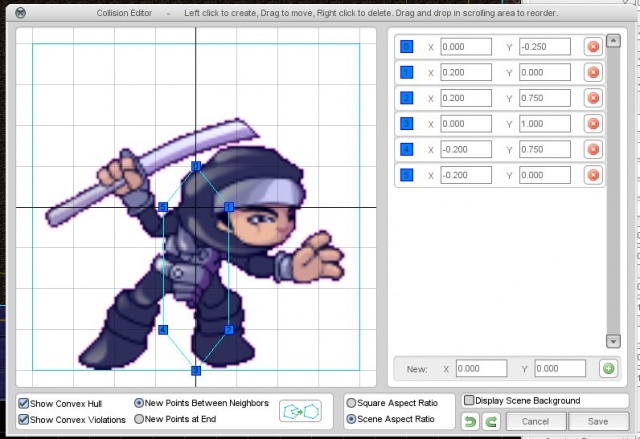Redo change with green arrow

coord(492,421)
